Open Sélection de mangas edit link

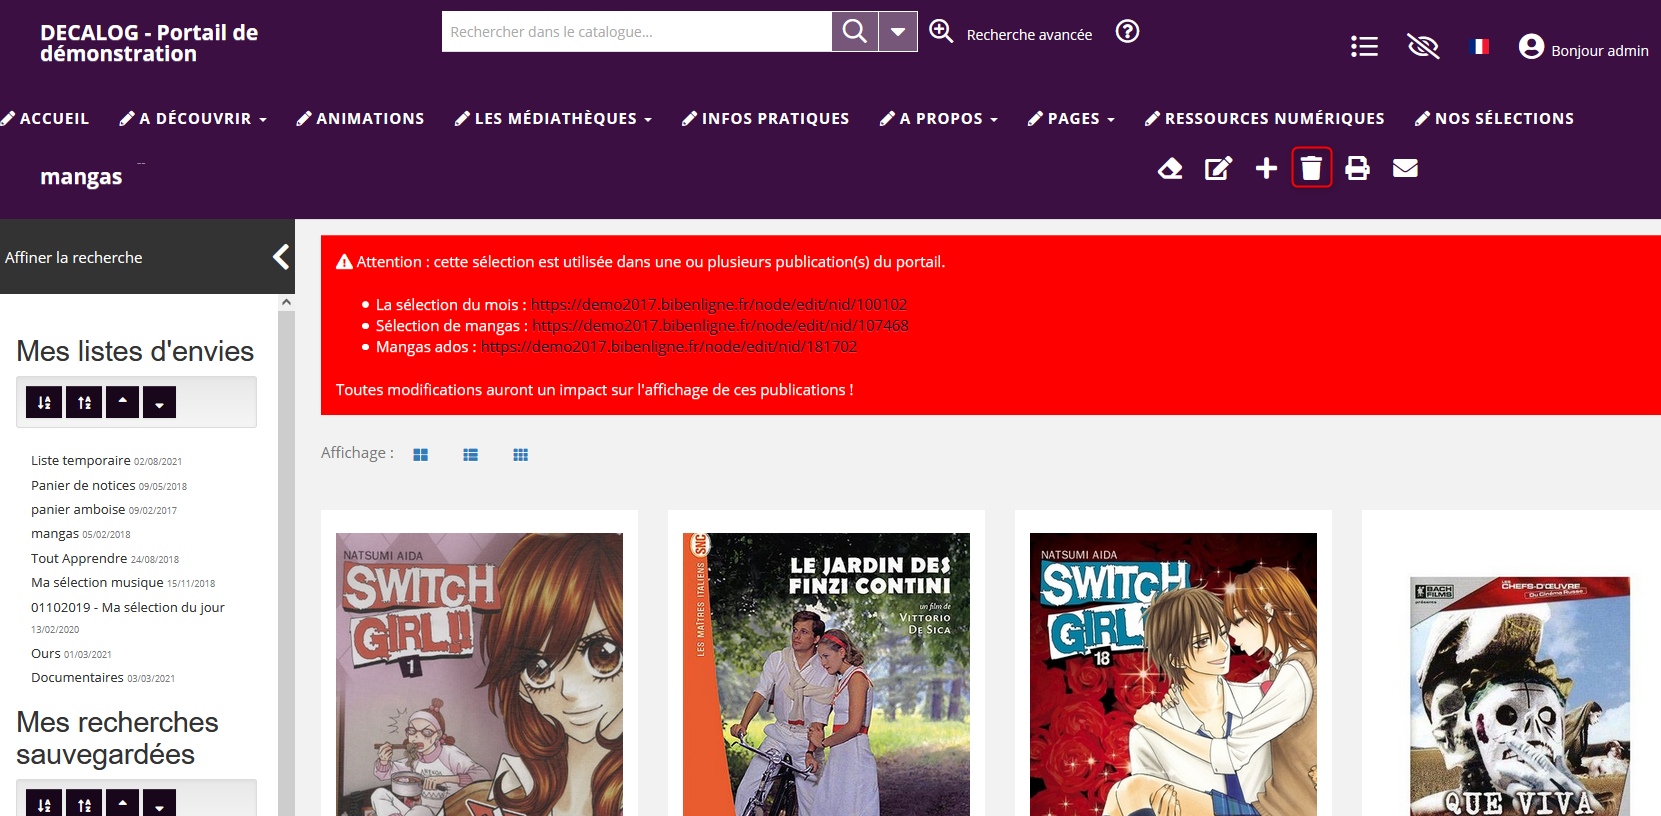720,325
